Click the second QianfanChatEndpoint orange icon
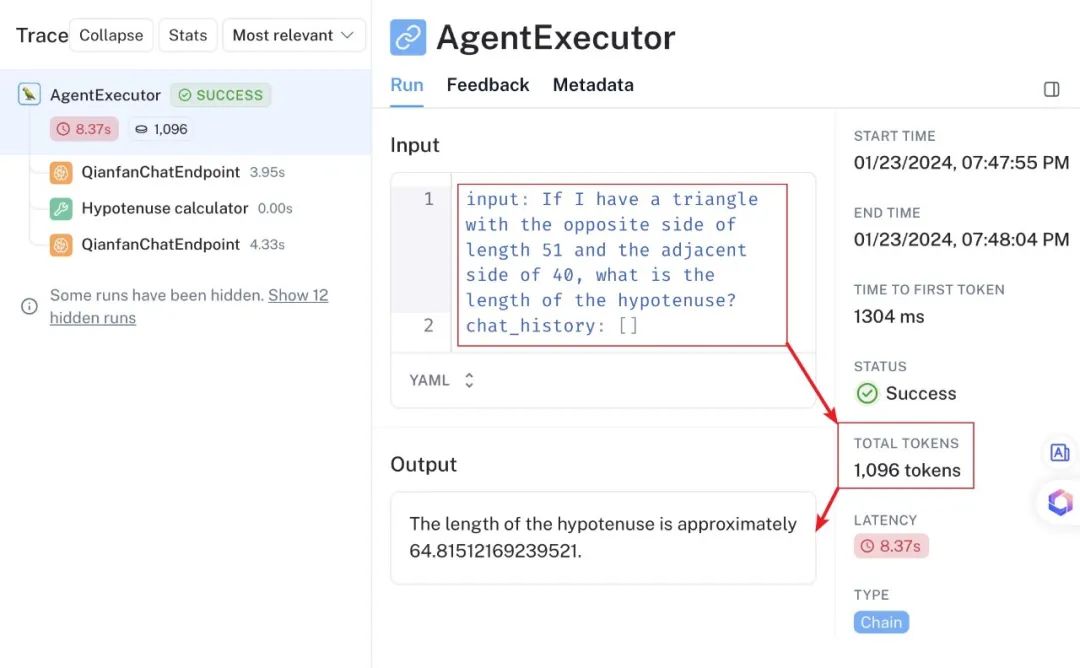Viewport: 1080px width, 668px height. (61, 244)
